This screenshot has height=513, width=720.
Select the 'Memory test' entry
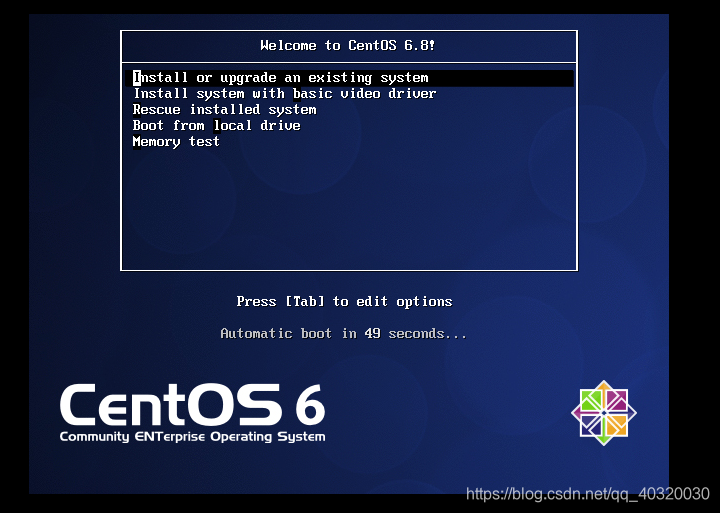[176, 141]
